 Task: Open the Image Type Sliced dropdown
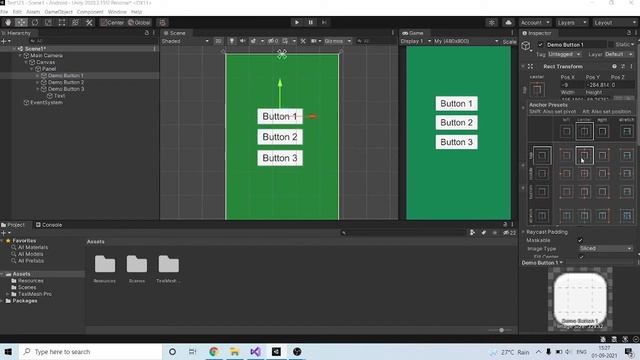pyautogui.click(x=606, y=248)
